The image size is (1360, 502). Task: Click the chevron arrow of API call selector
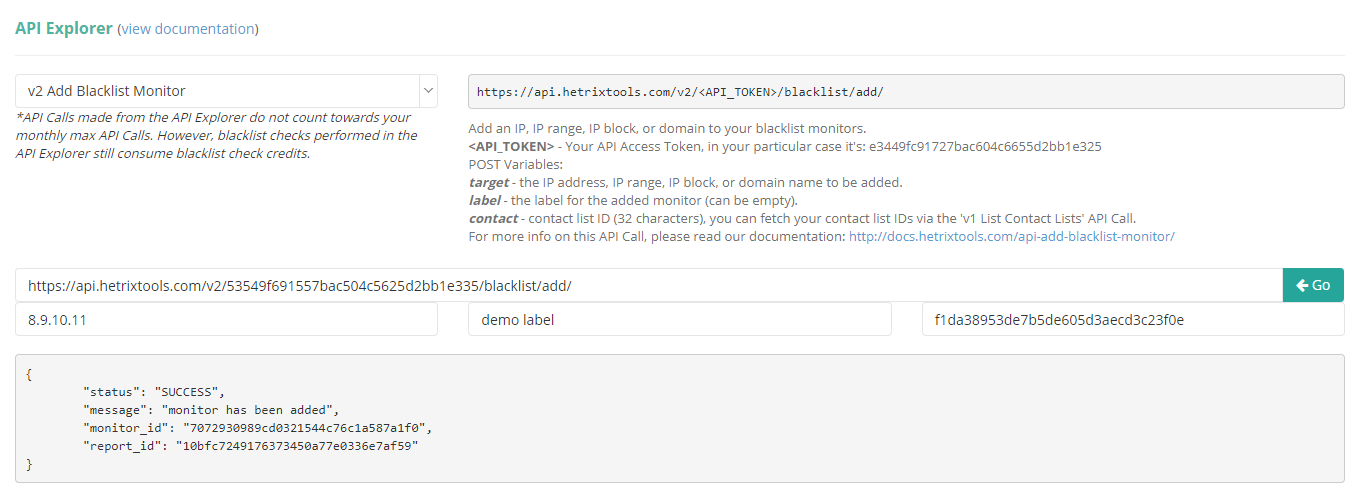point(428,91)
